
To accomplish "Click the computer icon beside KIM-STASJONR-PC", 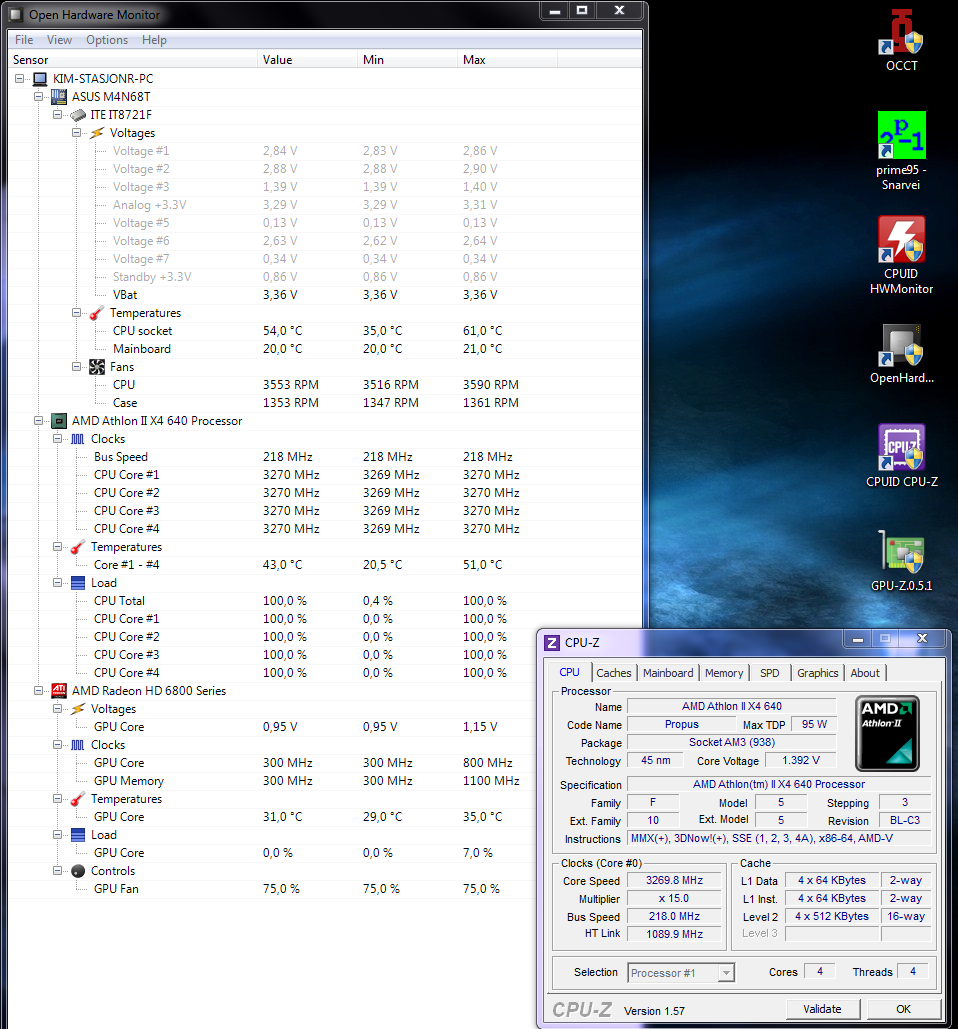I will [40, 79].
